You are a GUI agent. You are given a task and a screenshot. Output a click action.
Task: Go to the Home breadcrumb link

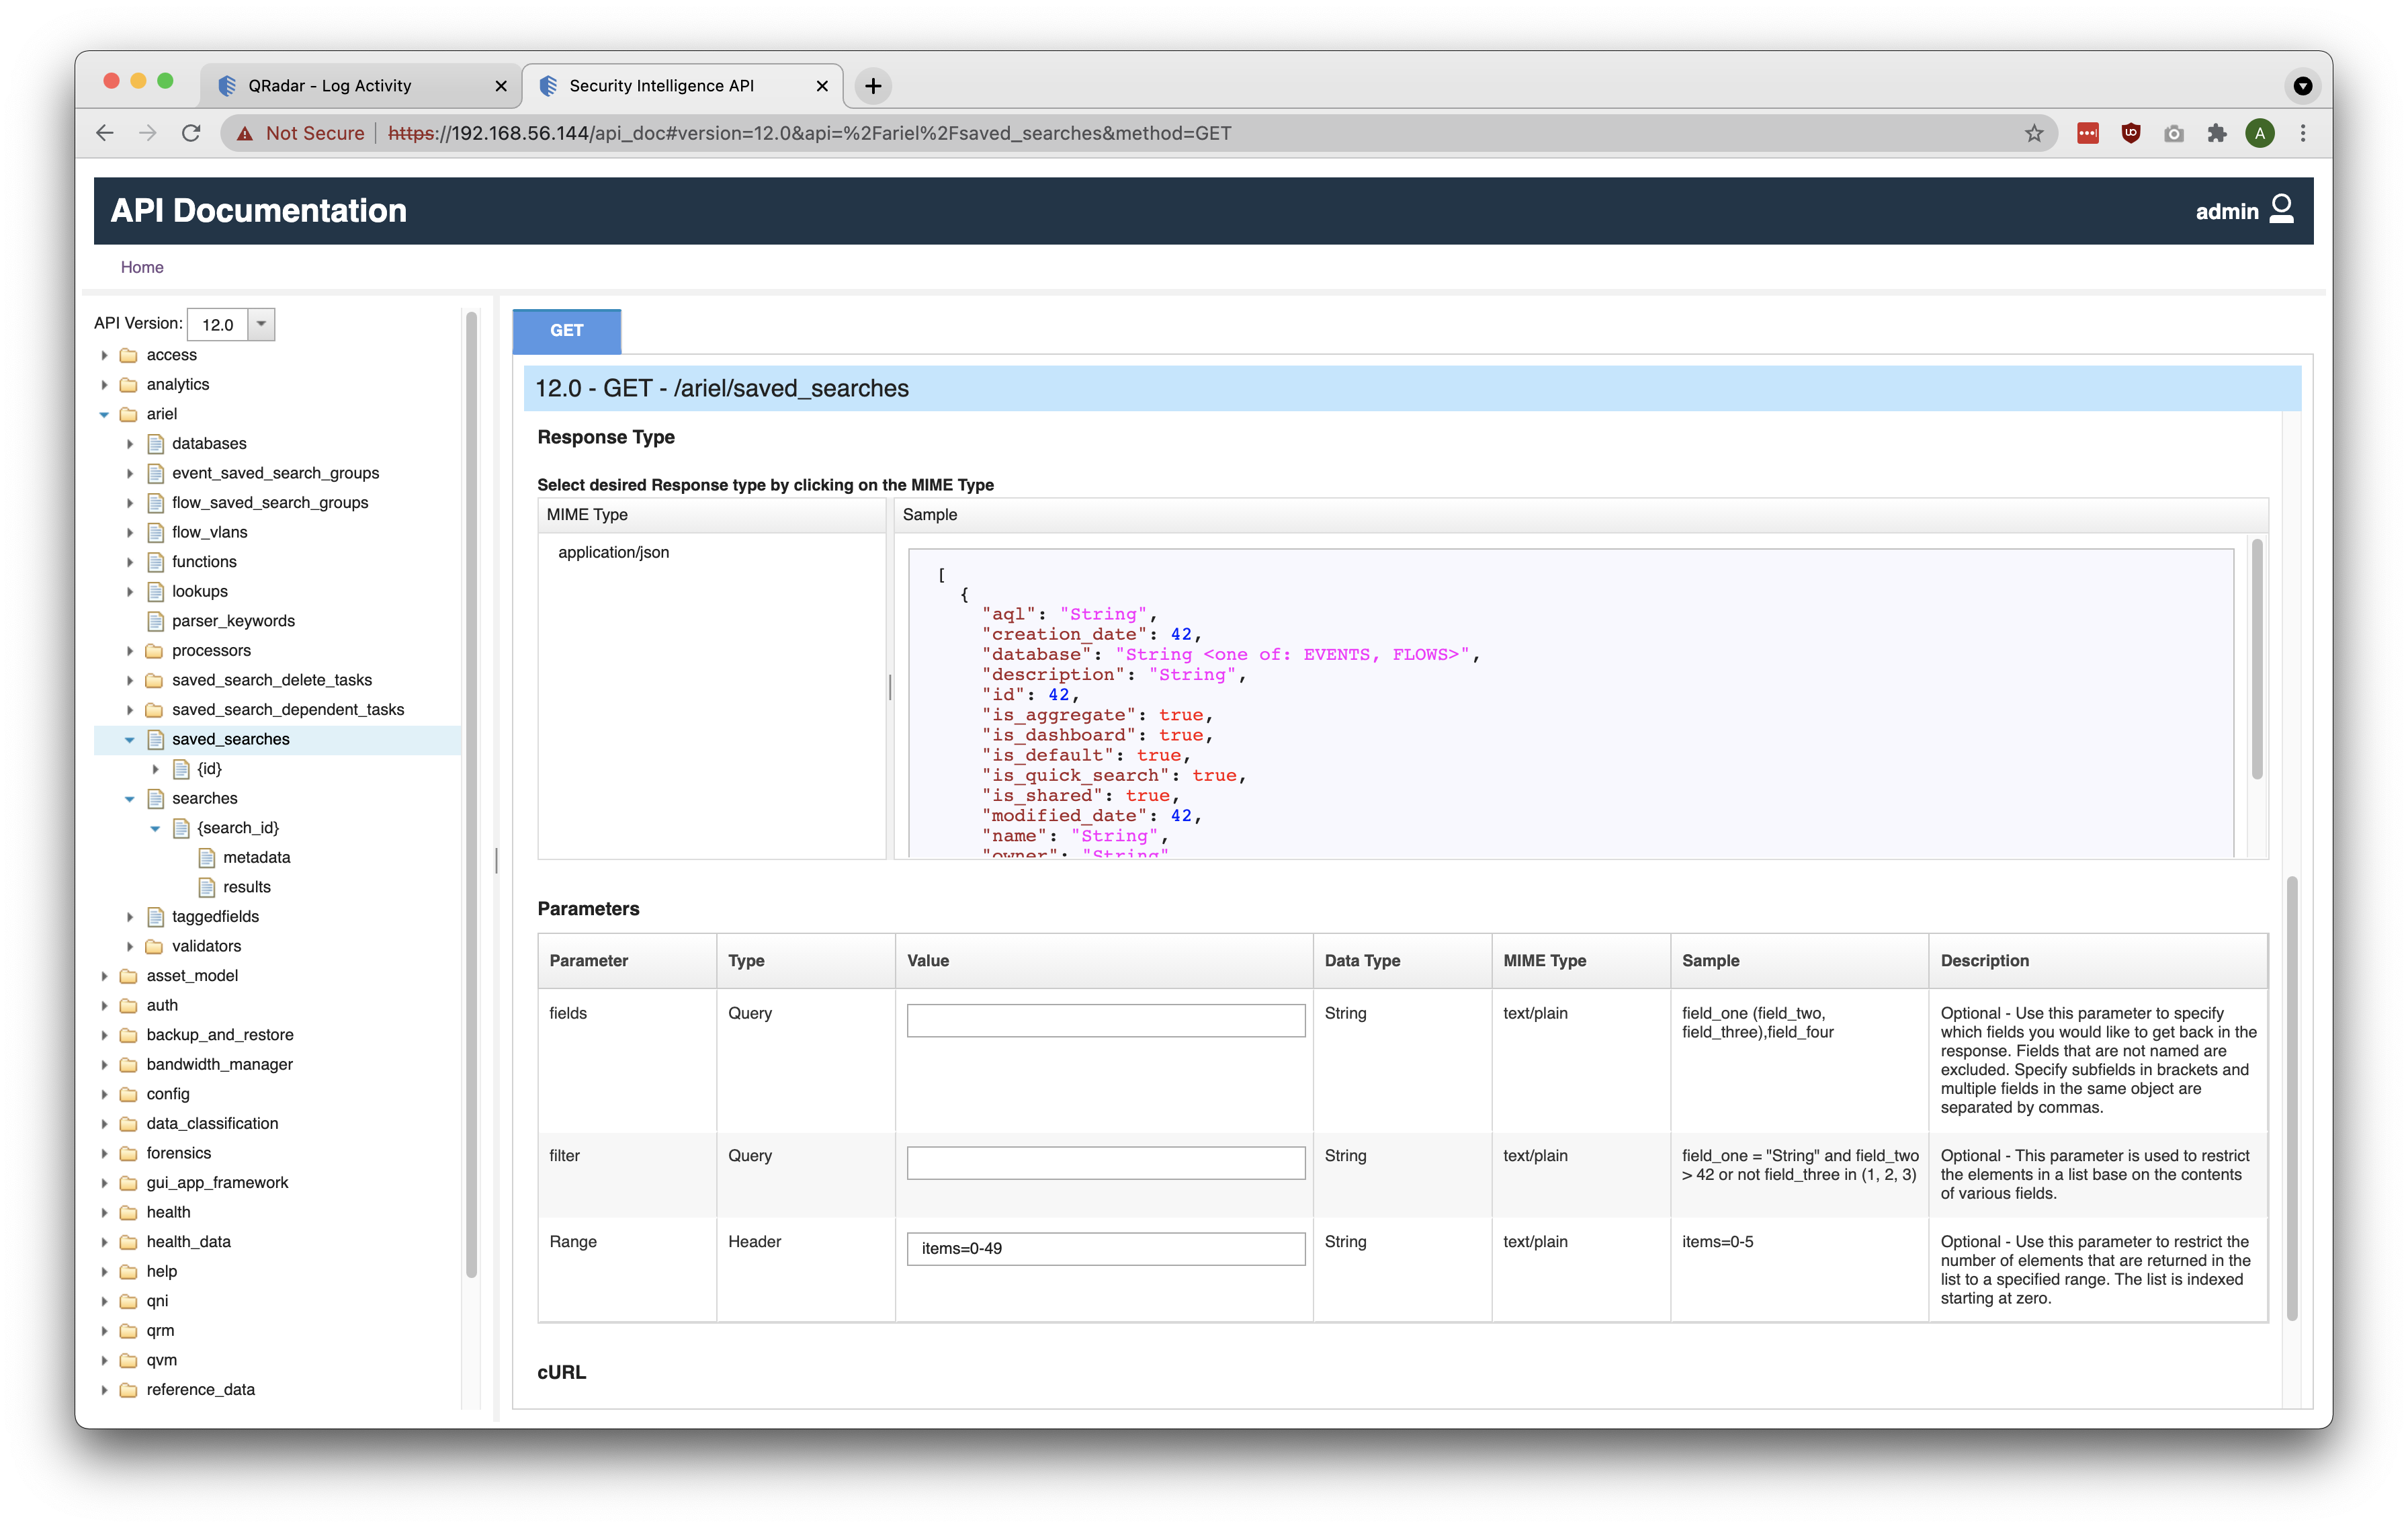pyautogui.click(x=142, y=267)
